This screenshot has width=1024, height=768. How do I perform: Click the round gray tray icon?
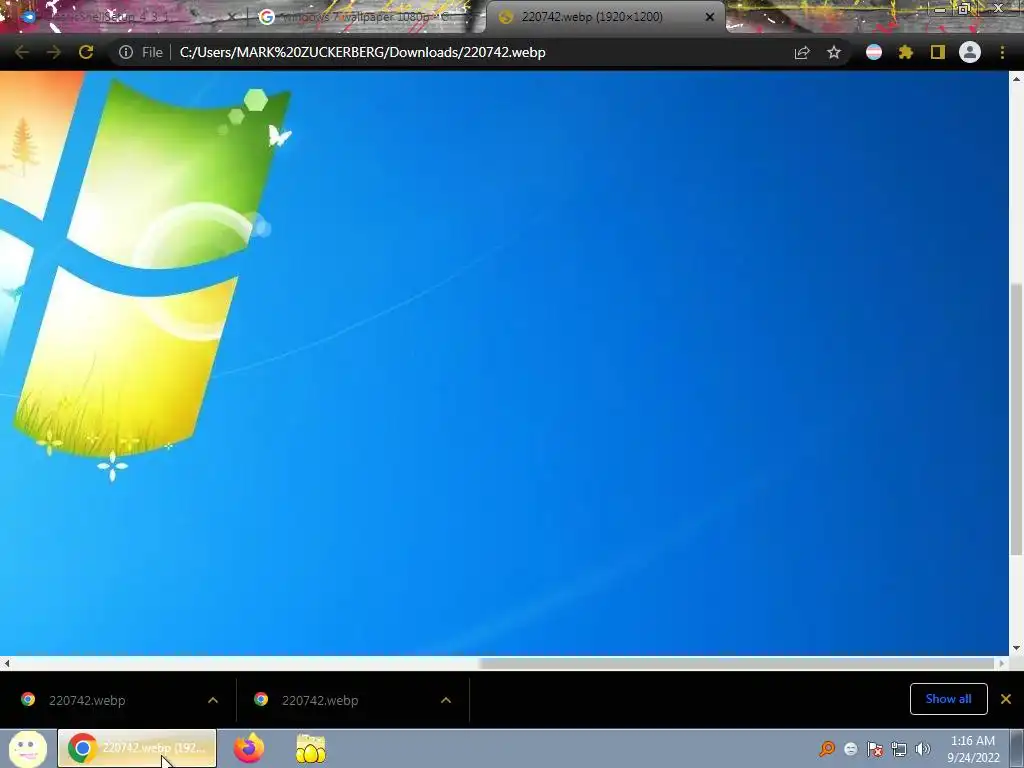click(x=850, y=749)
